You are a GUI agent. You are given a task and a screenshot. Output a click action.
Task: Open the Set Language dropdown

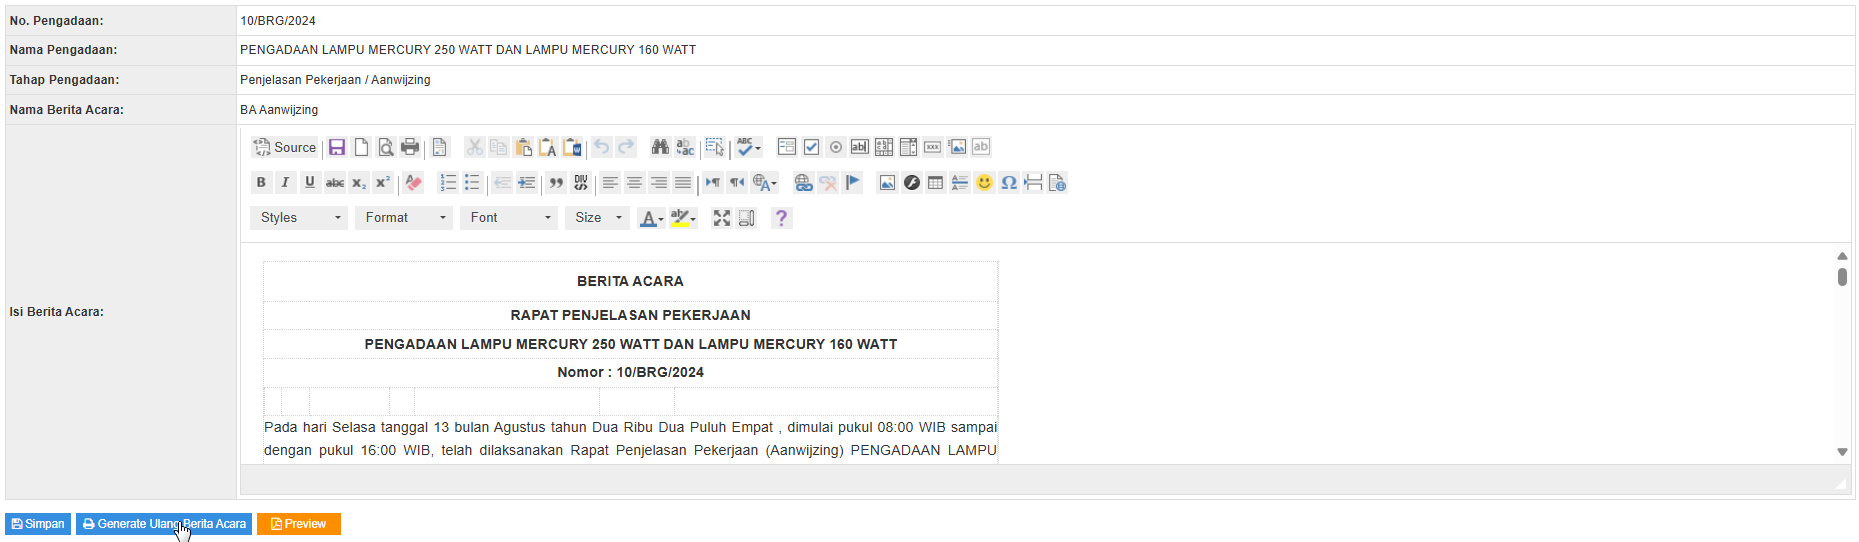(765, 182)
